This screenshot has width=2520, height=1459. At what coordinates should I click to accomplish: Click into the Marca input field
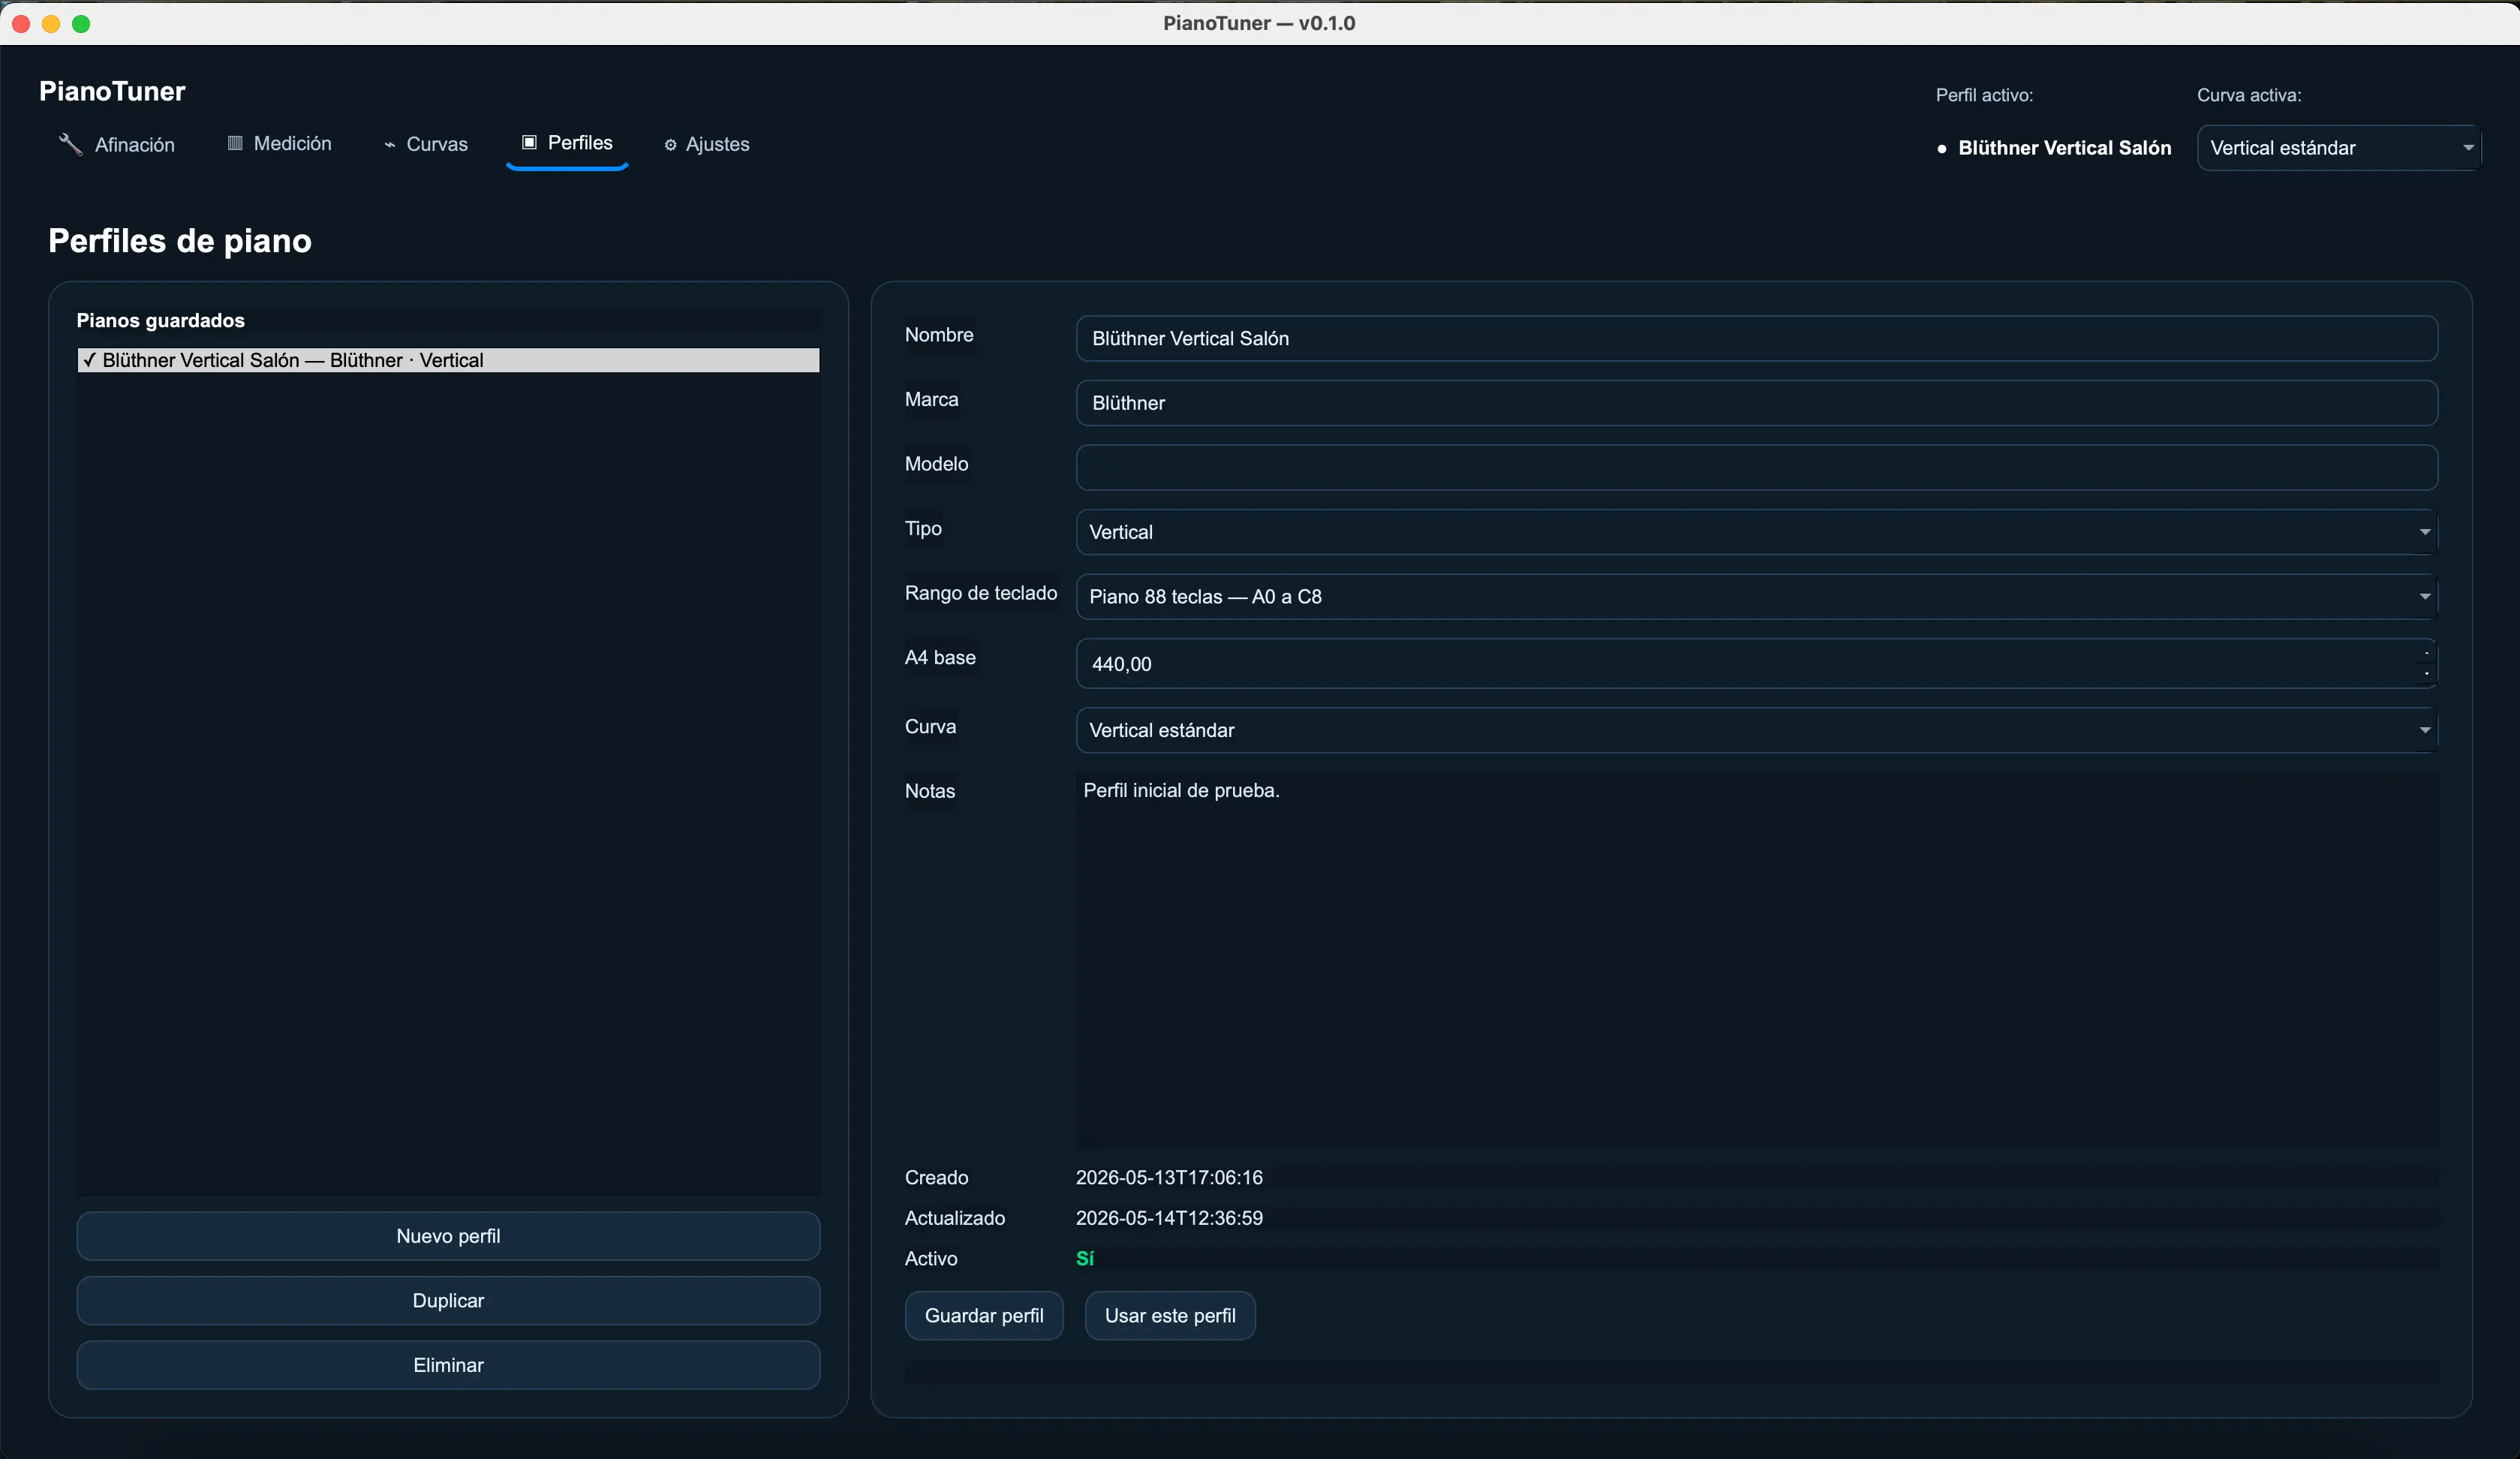coord(1756,403)
